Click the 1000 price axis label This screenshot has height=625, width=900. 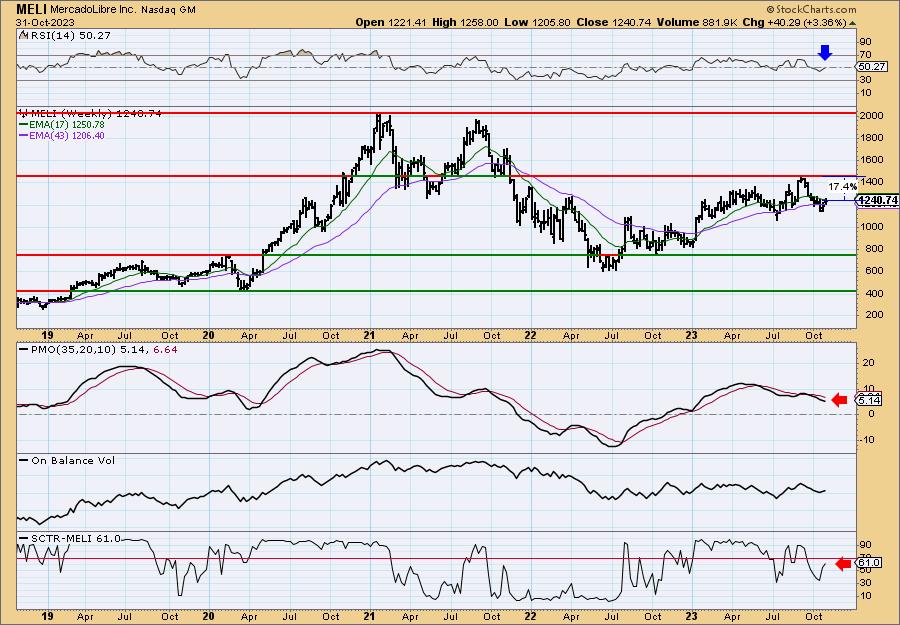871,227
